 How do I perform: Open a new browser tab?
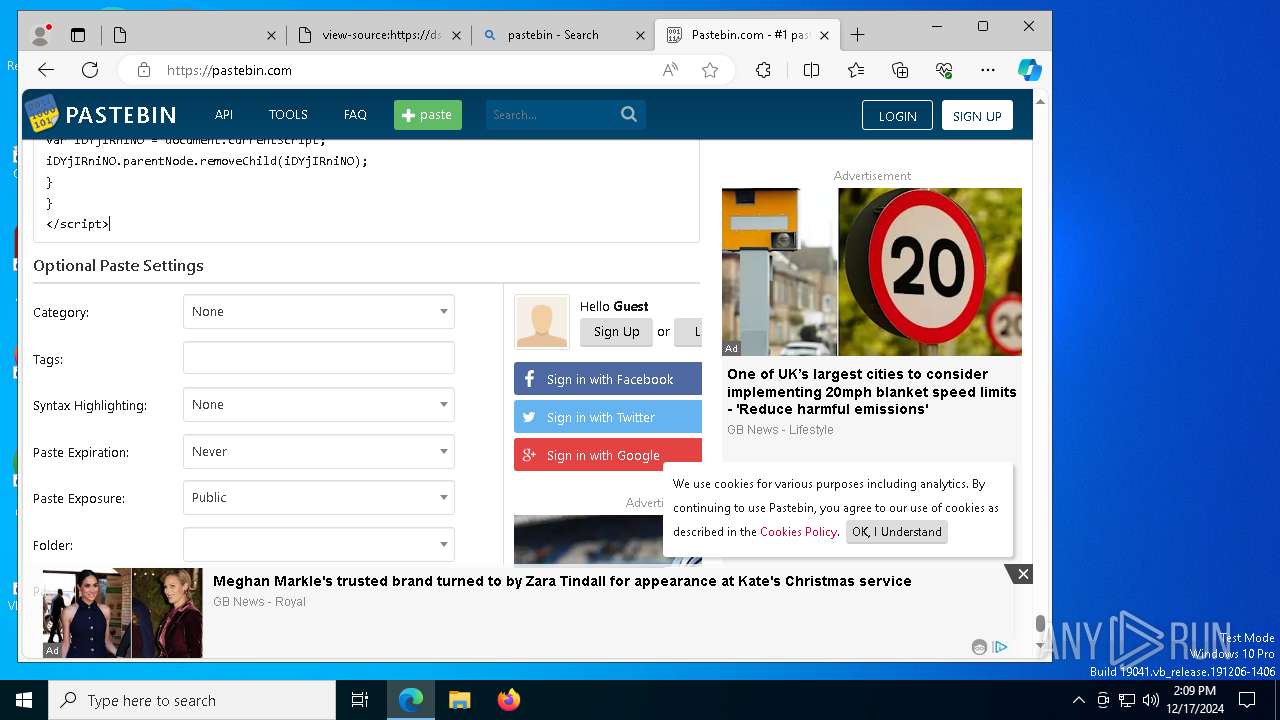click(857, 35)
